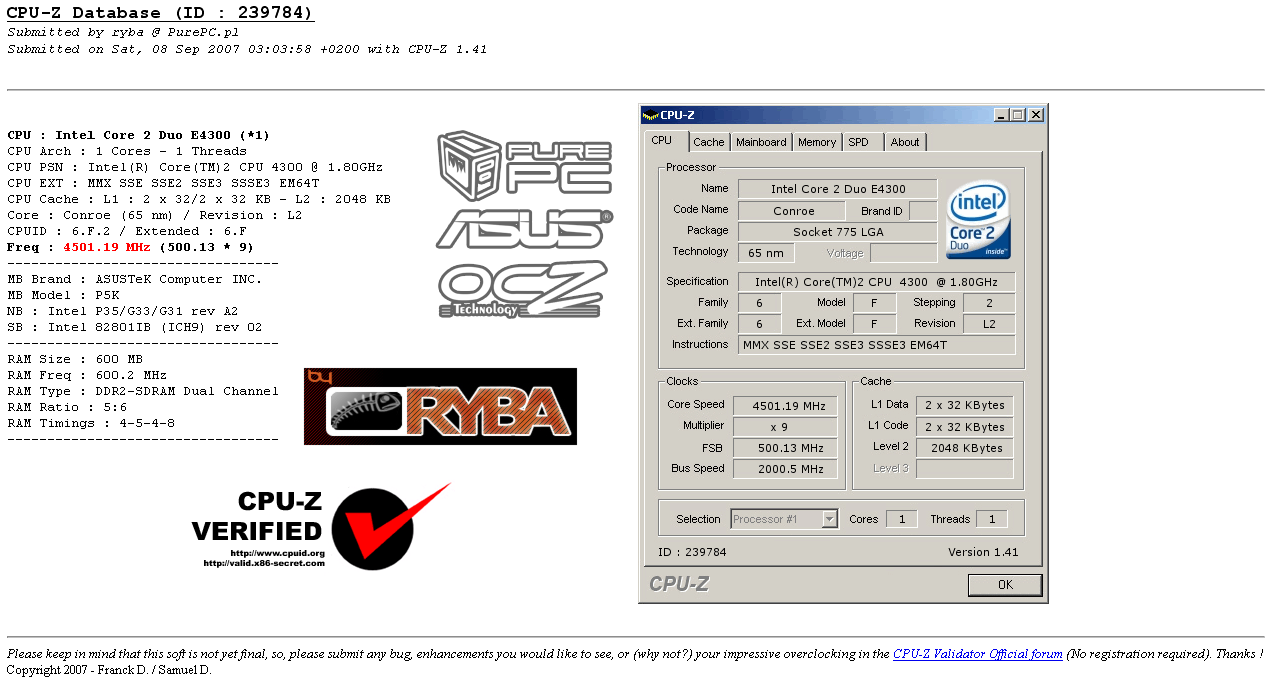Click the 'RAM Ratio : 5:6' line
Screen dimensions: 1270x680
(66, 407)
